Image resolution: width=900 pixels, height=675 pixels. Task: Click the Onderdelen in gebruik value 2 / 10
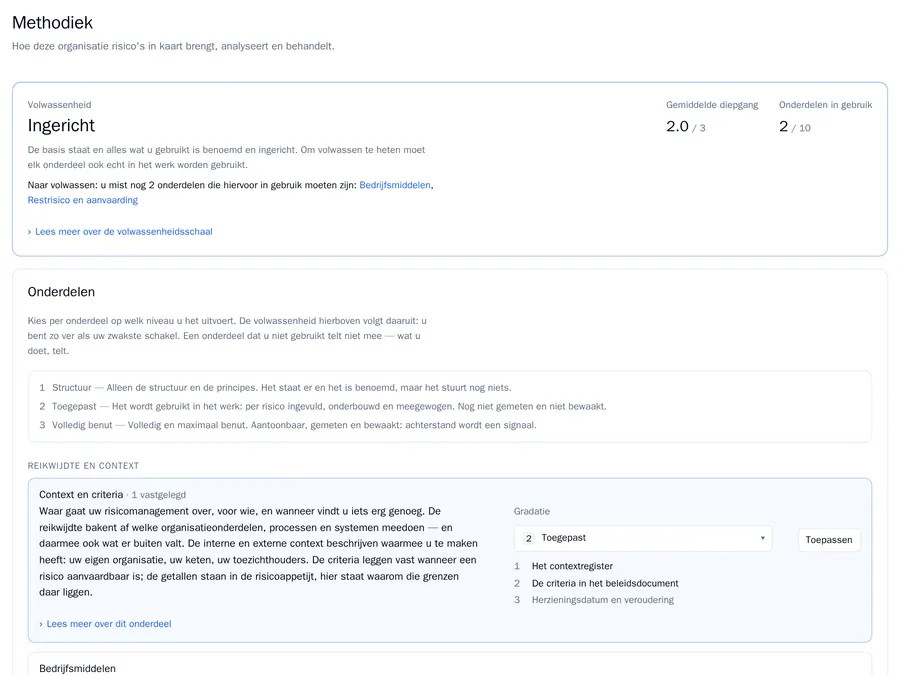click(x=795, y=126)
